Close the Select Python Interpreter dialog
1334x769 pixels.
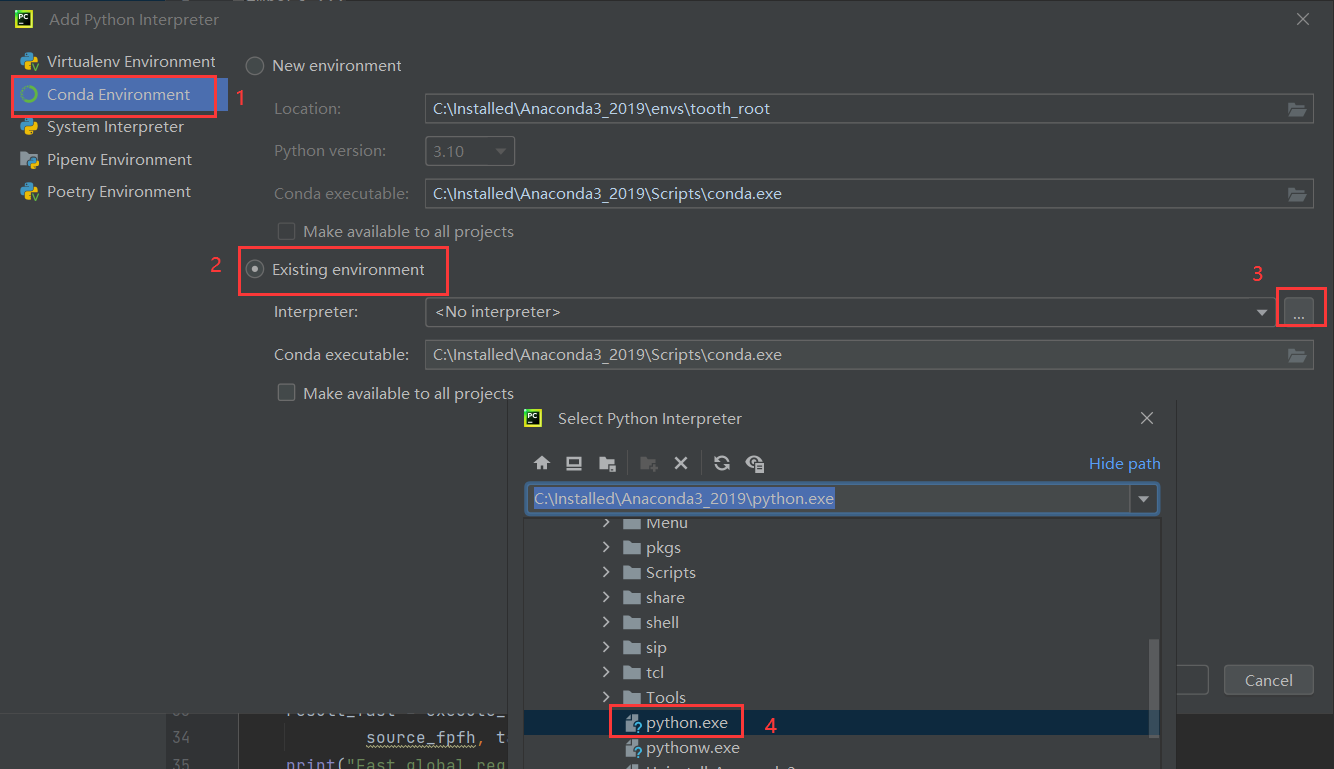coord(1147,418)
